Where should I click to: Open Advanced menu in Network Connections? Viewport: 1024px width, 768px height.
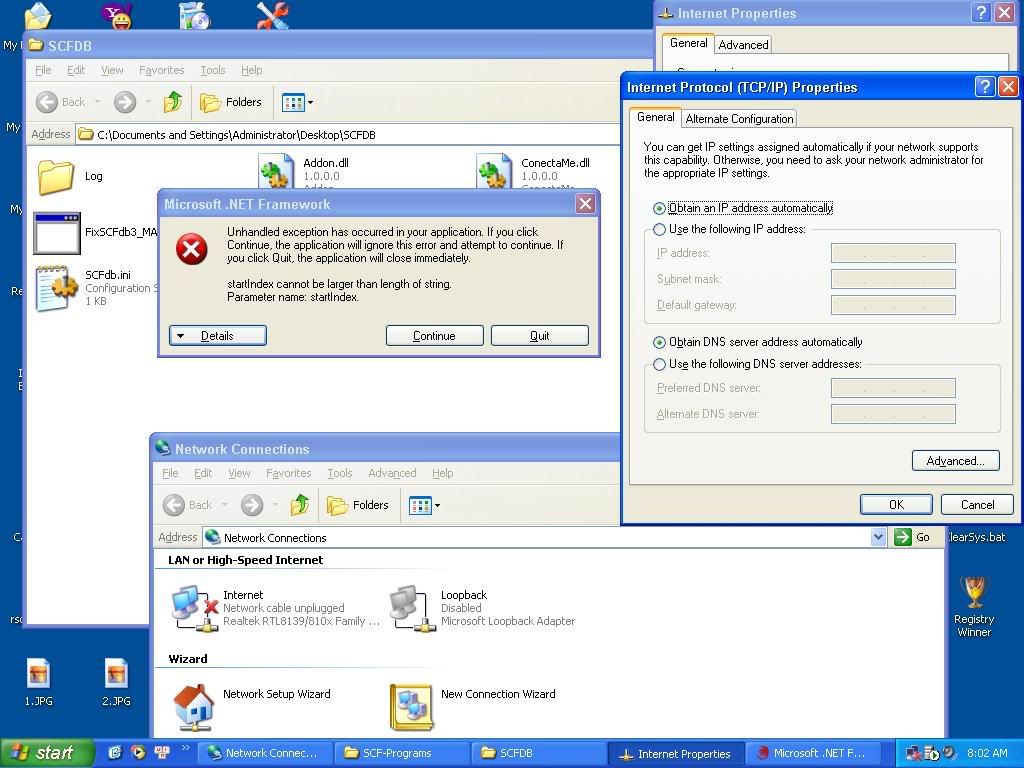pos(392,473)
